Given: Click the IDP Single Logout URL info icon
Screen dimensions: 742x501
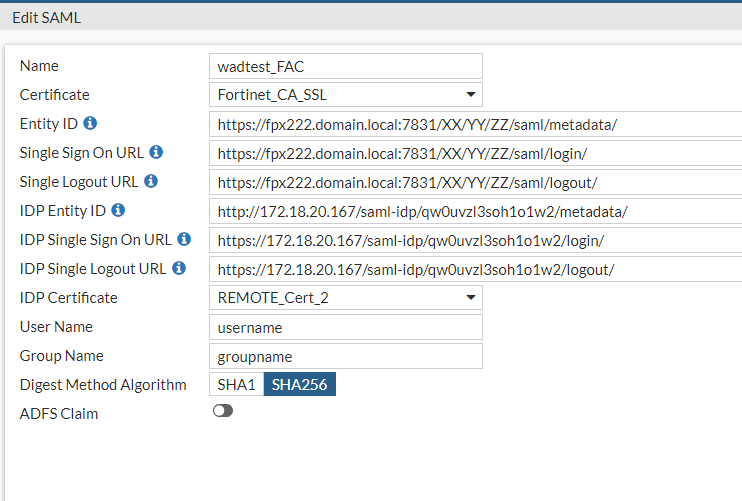Looking at the screenshot, I should [x=179, y=269].
